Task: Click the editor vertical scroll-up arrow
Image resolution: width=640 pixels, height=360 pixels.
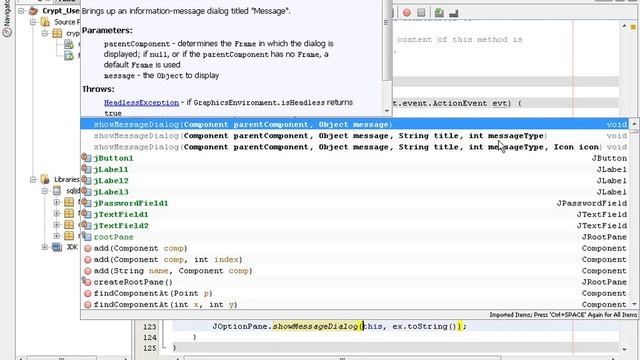Action: pos(624,26)
